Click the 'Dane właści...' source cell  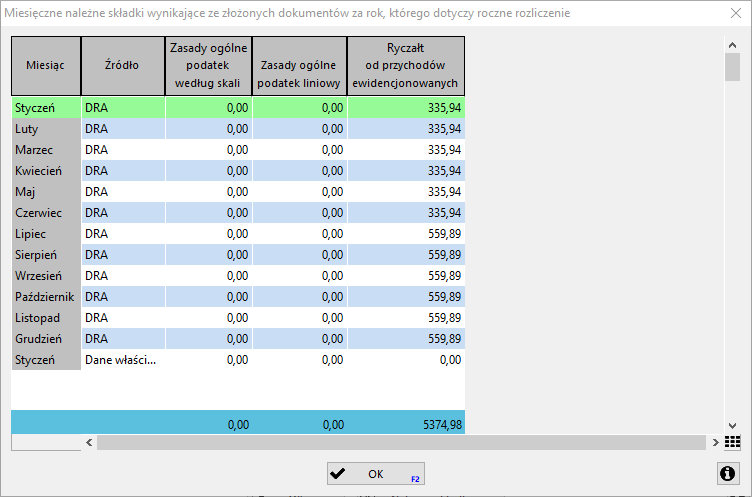click(123, 360)
